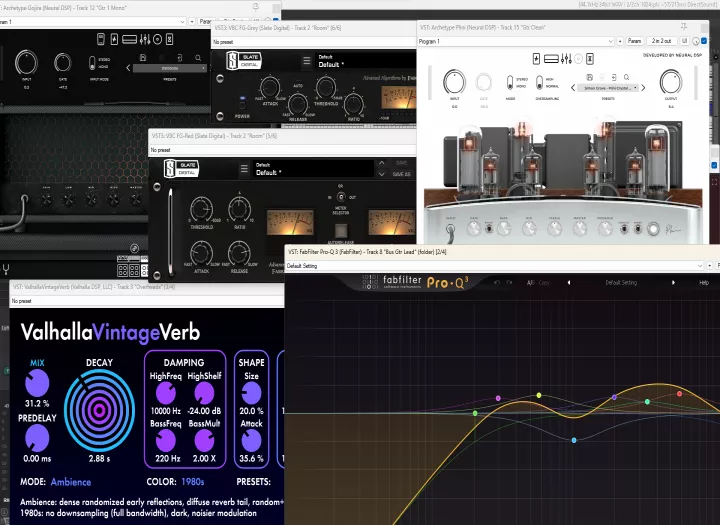Click undo arrow in FabFilter Pro-Q 3
The width and height of the screenshot is (720, 525).
pos(497,282)
